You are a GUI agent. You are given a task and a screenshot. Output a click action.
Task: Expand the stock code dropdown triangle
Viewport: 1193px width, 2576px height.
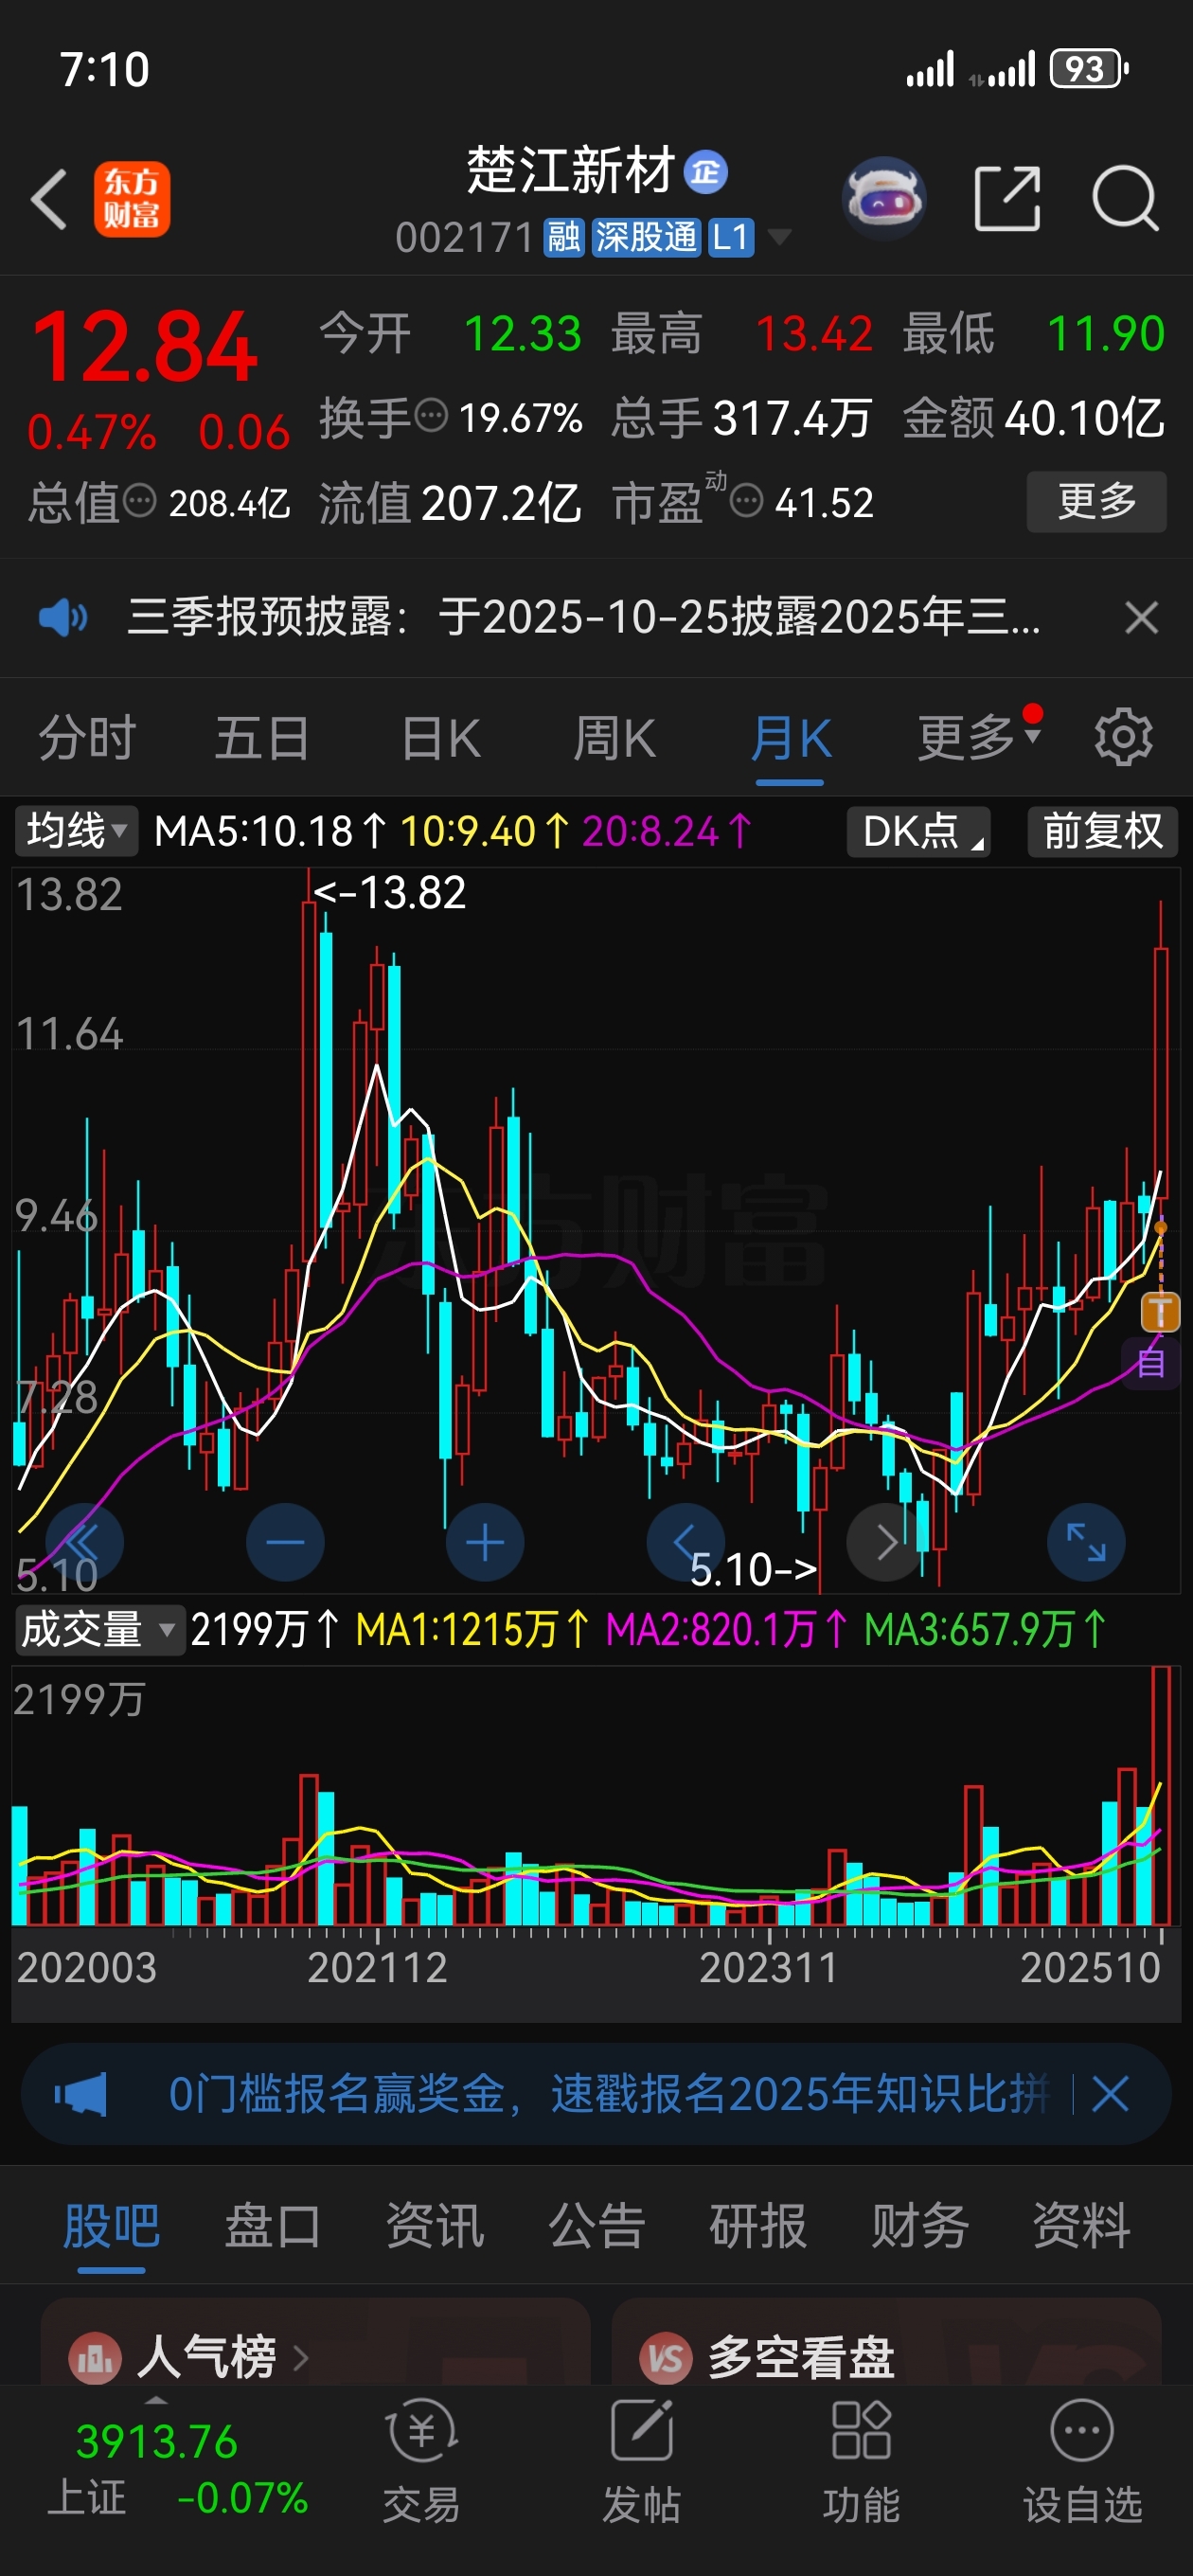tap(779, 237)
